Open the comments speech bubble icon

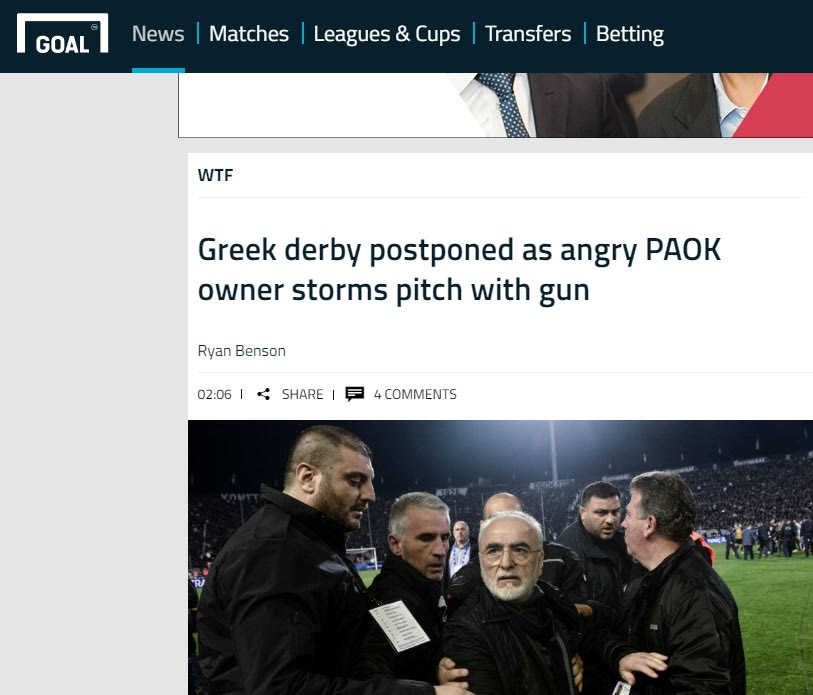355,394
